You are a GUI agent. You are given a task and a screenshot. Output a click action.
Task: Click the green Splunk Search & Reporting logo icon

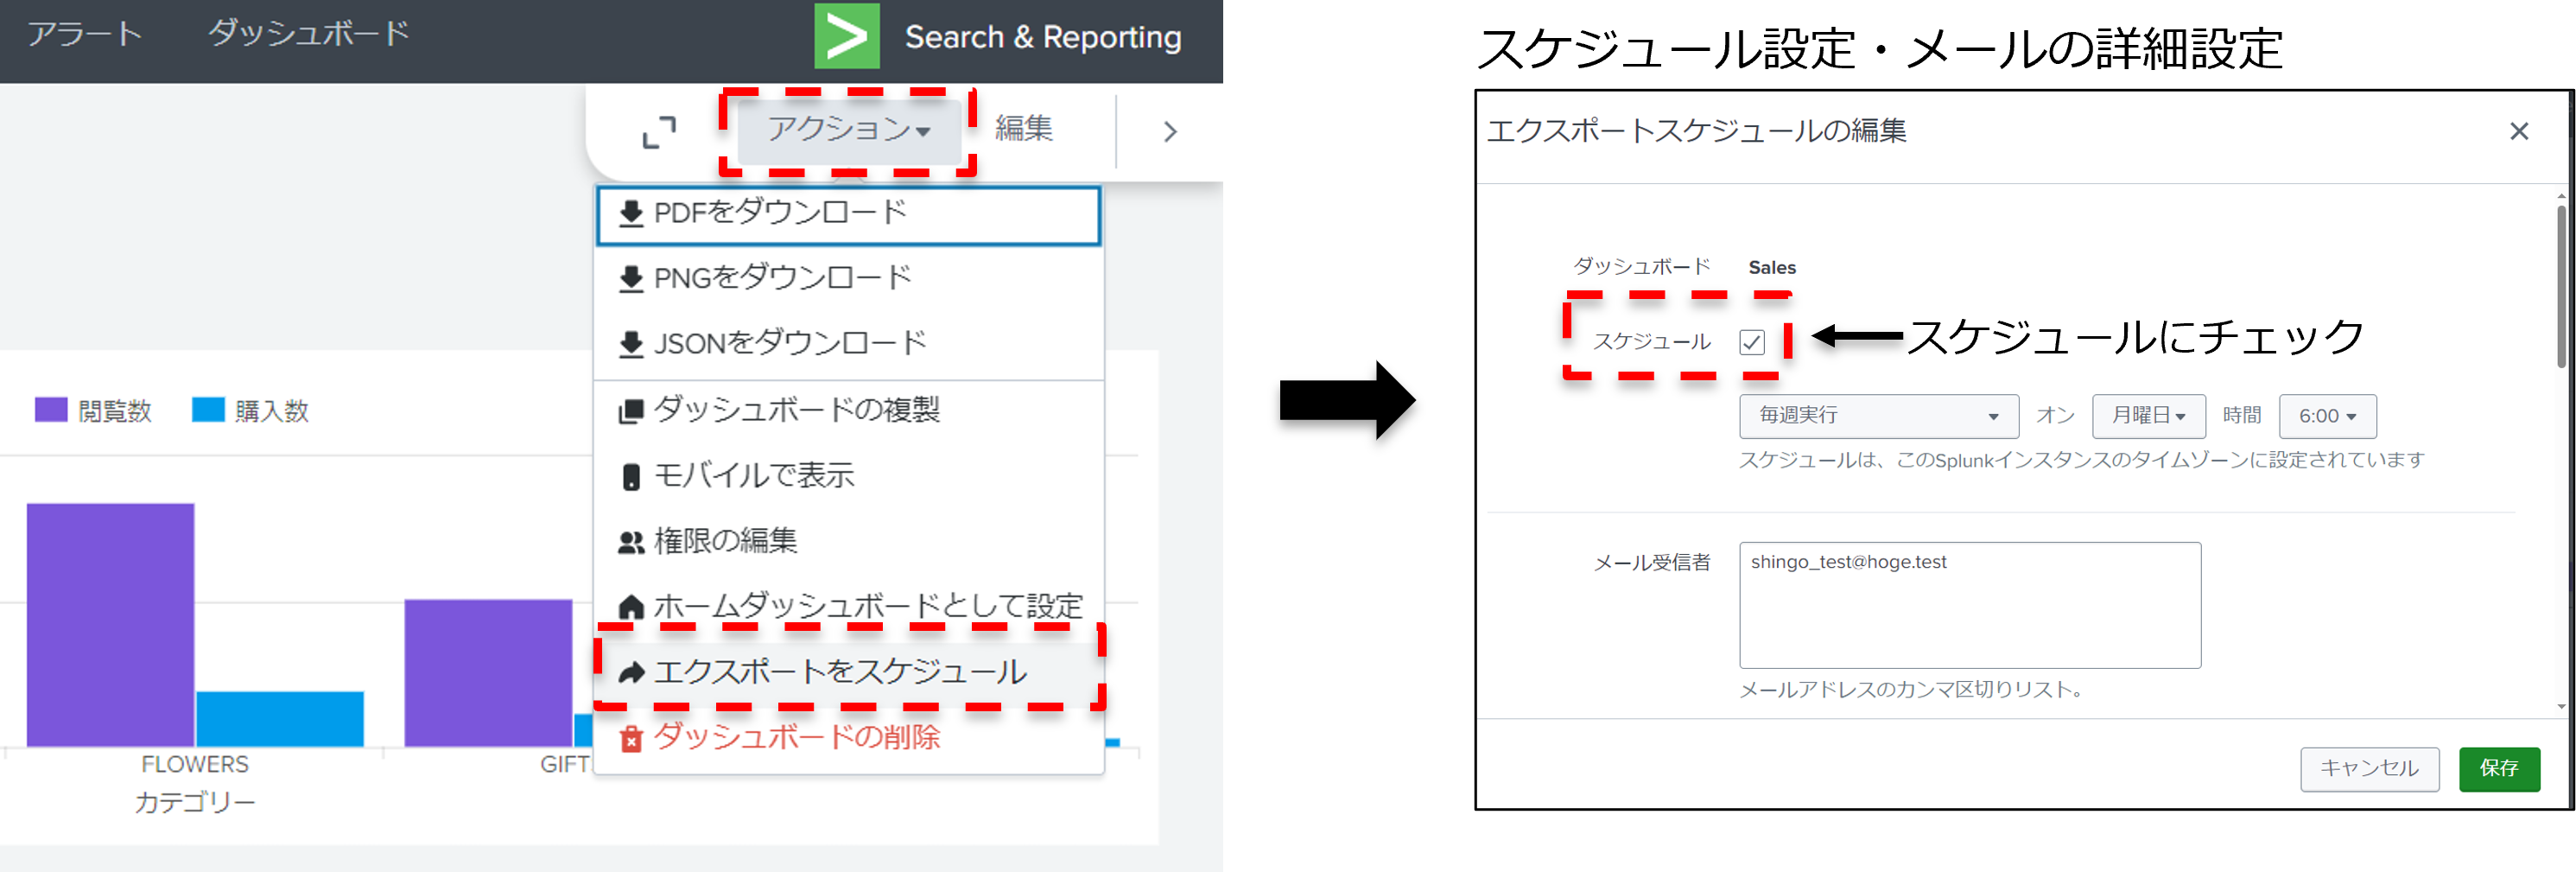(846, 36)
